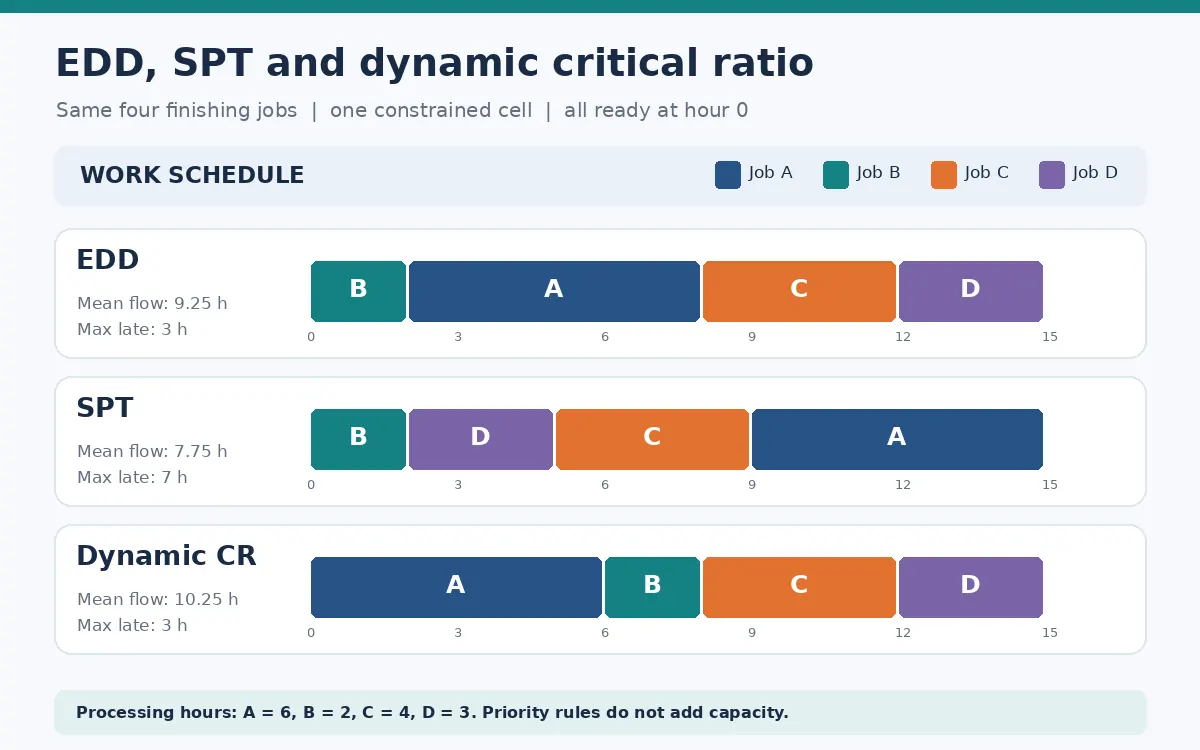Click the Job C orange legend swatch
The image size is (1200, 750).
click(944, 175)
